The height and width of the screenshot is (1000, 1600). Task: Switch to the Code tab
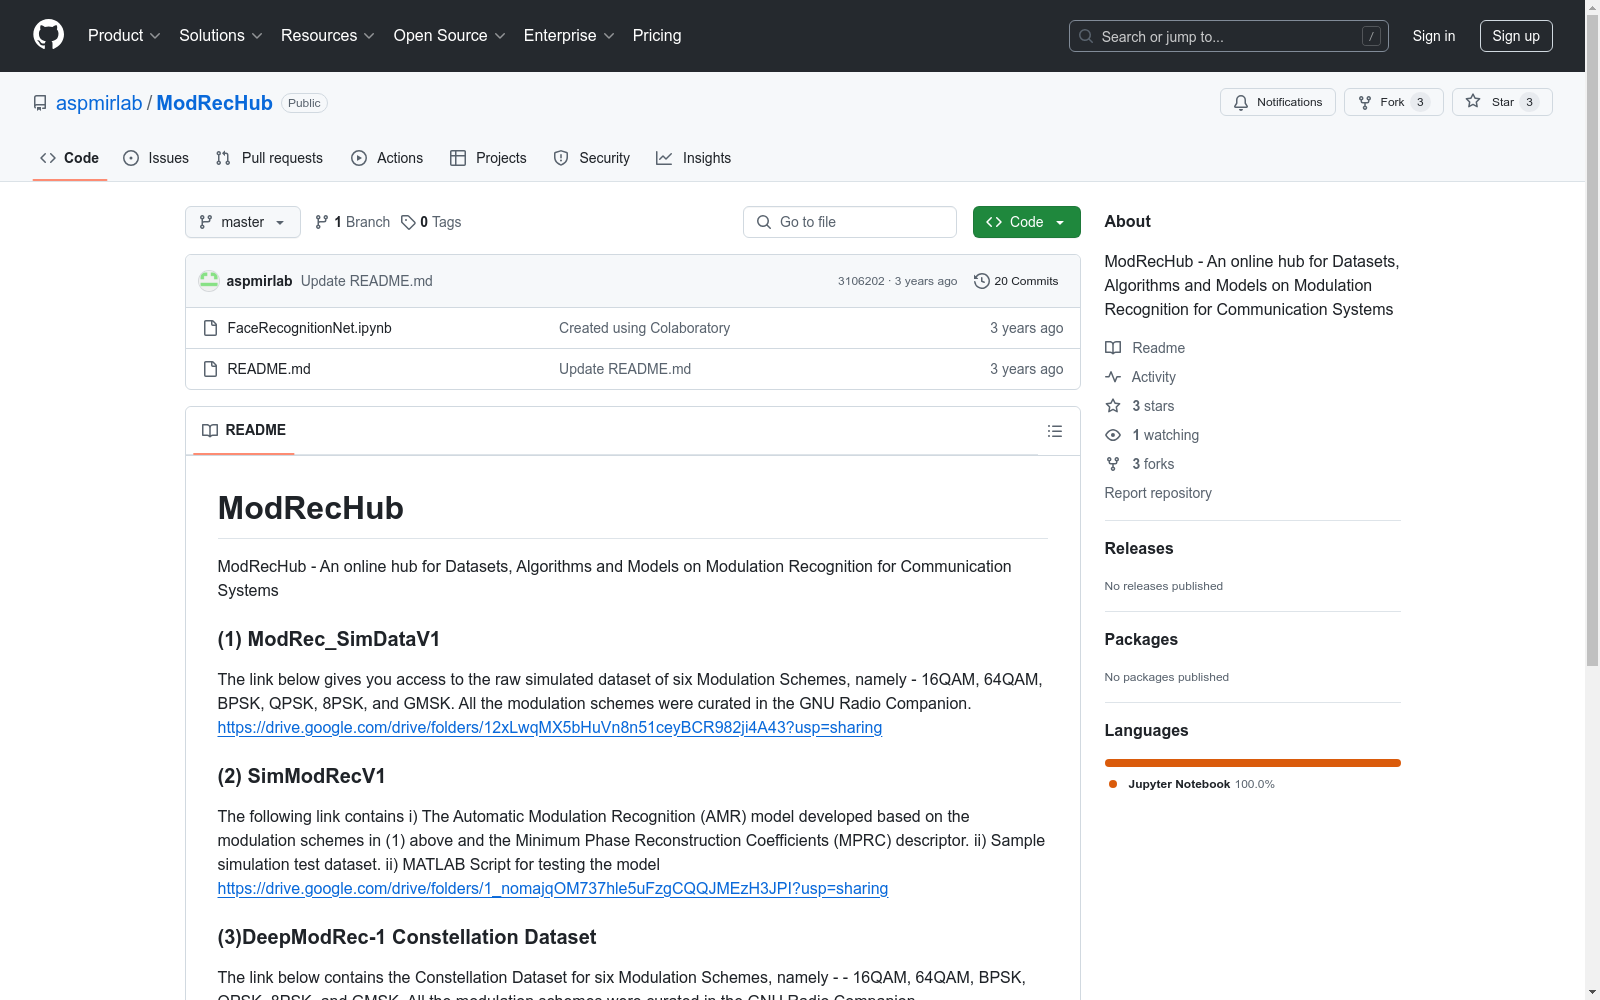coord(69,158)
